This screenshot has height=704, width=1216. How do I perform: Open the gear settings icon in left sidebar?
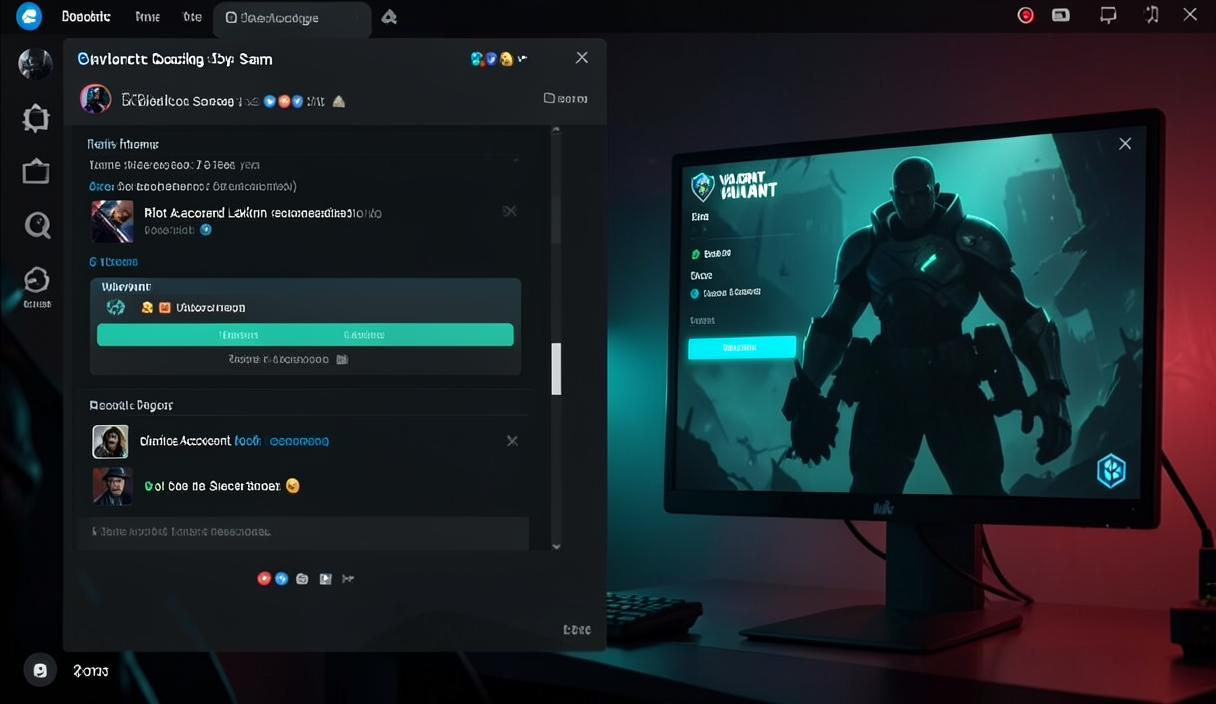[x=36, y=118]
